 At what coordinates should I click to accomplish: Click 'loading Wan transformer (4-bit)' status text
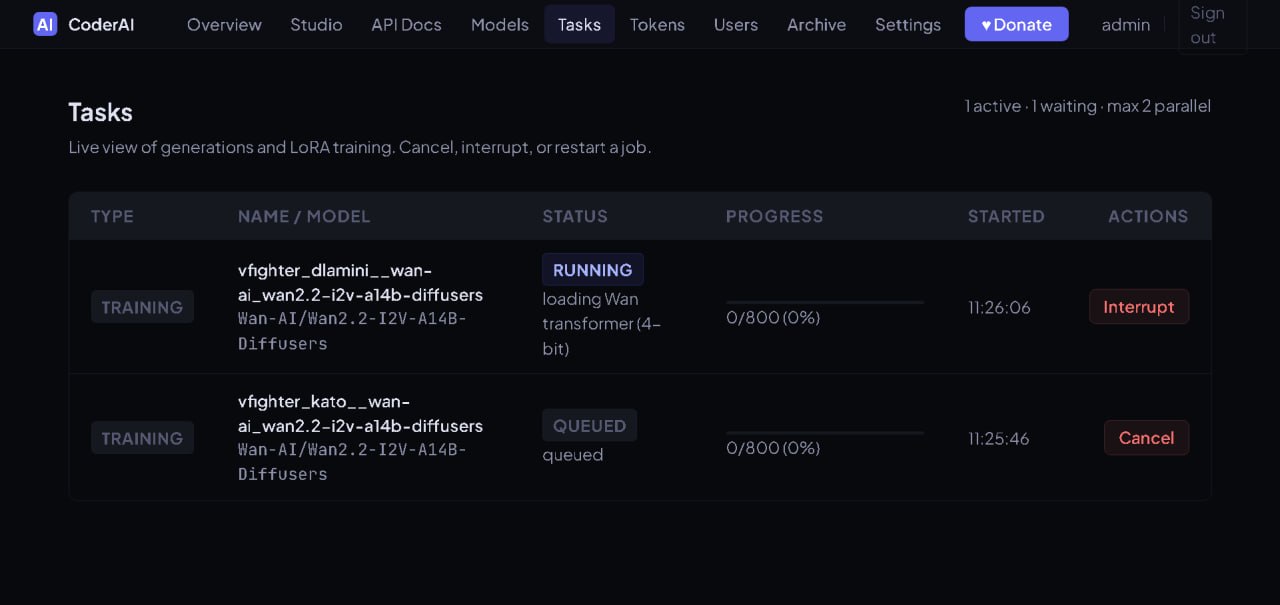click(602, 324)
